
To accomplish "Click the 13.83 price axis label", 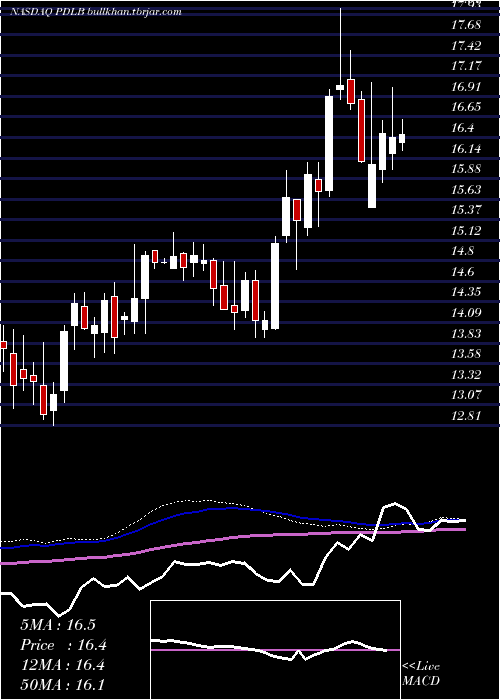I will click(466, 334).
